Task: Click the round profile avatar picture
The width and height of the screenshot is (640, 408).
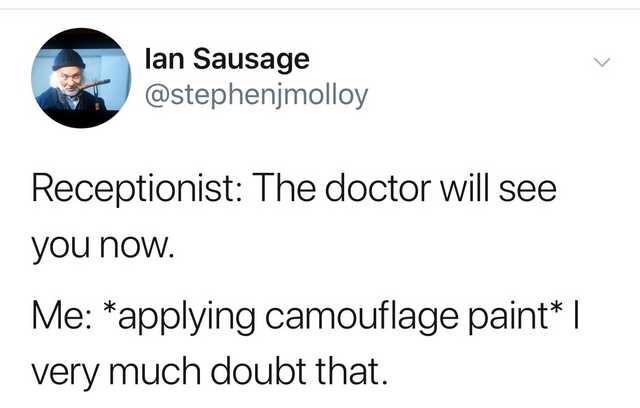Action: pyautogui.click(x=81, y=78)
